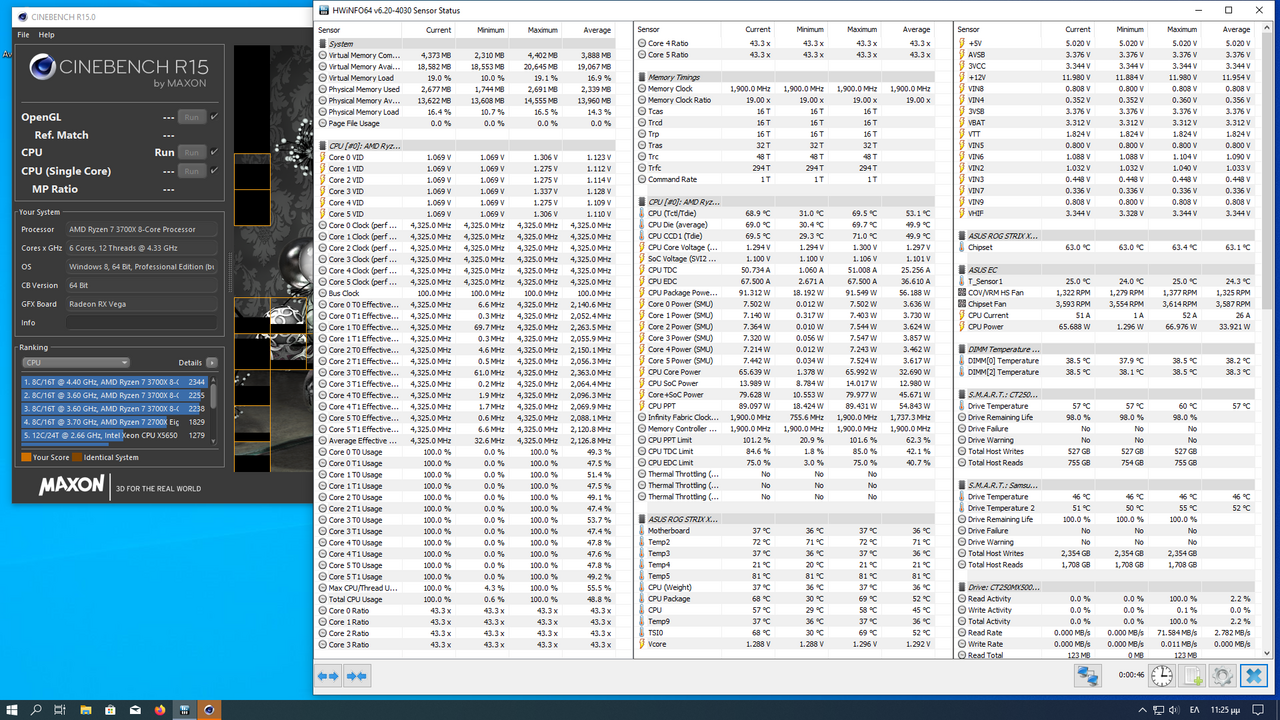Switch to HWiNFO taskbar icon
The width and height of the screenshot is (1280, 720).
184,709
